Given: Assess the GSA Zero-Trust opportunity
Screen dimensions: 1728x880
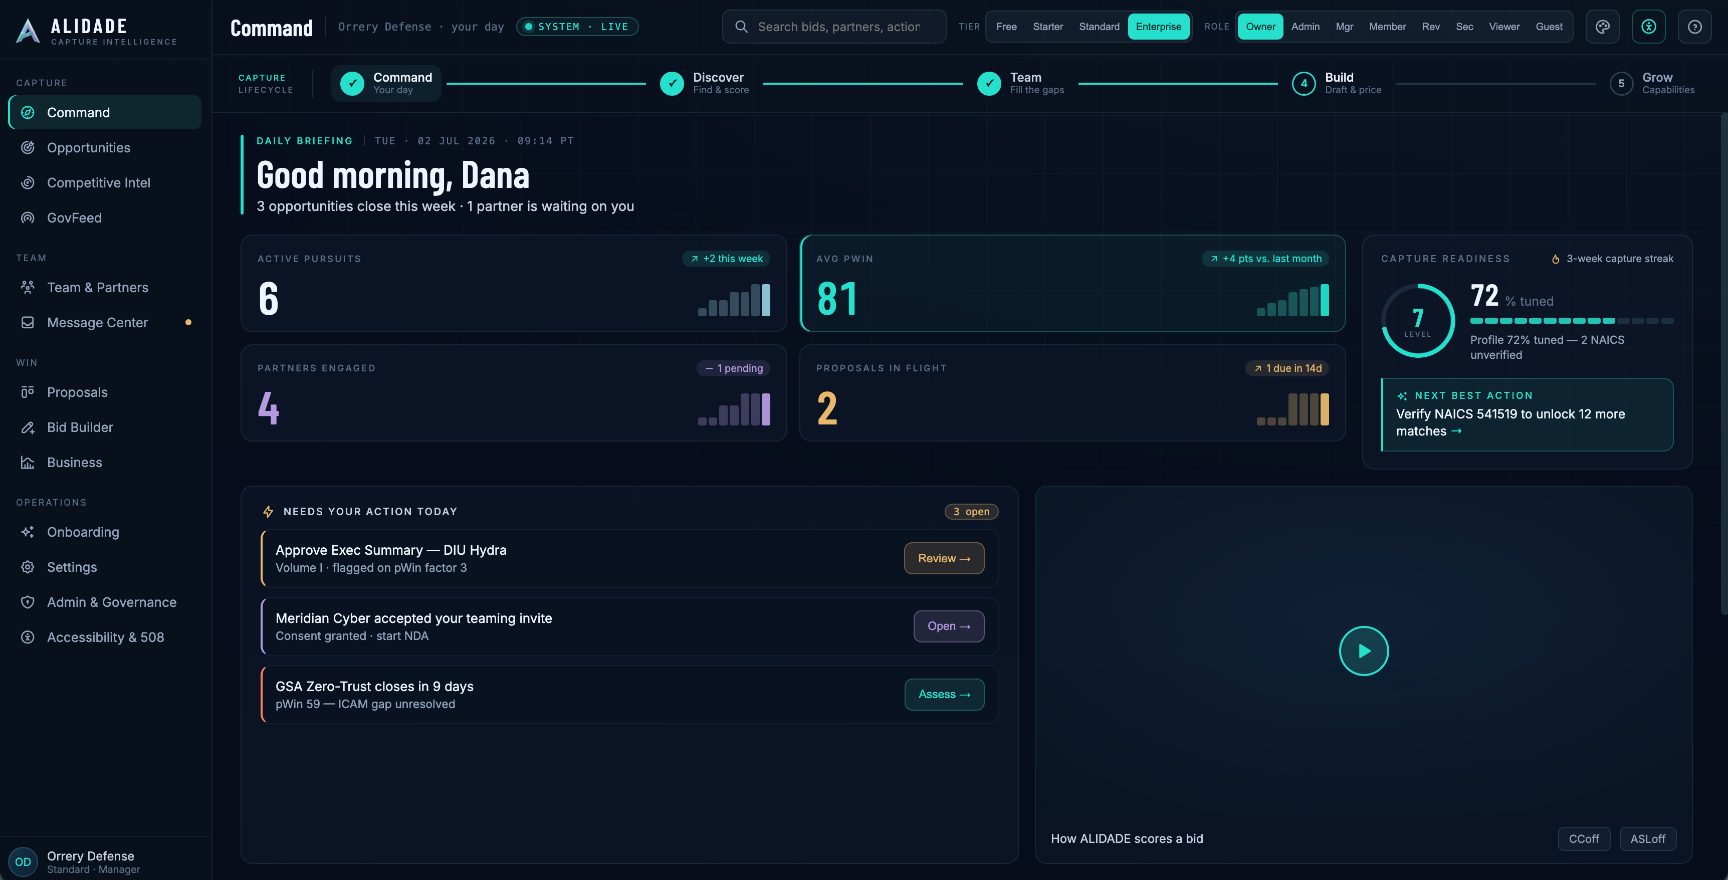Looking at the screenshot, I should point(944,695).
